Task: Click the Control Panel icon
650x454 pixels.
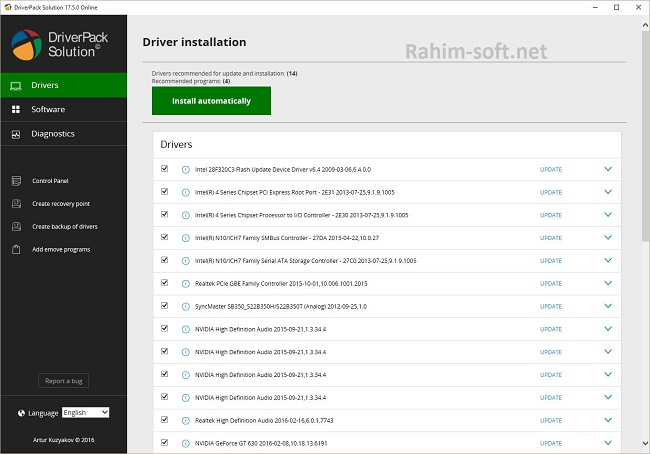Action: click(16, 181)
